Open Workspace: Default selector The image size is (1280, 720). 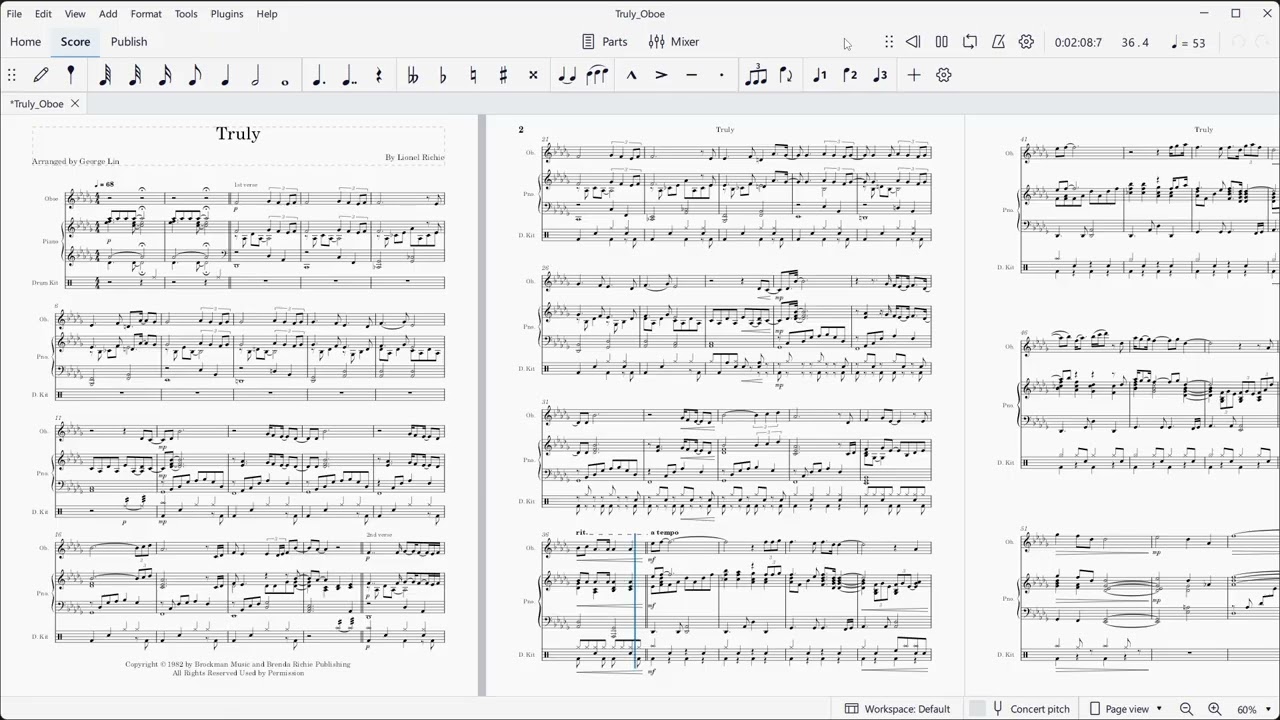click(x=897, y=709)
